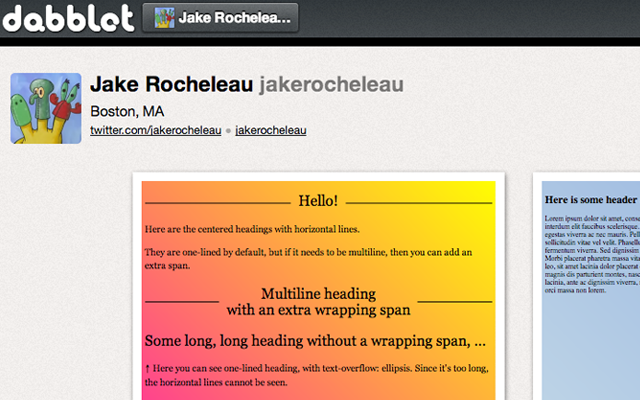Click the bullet separator between profile links
The height and width of the screenshot is (400, 640).
pos(228,131)
